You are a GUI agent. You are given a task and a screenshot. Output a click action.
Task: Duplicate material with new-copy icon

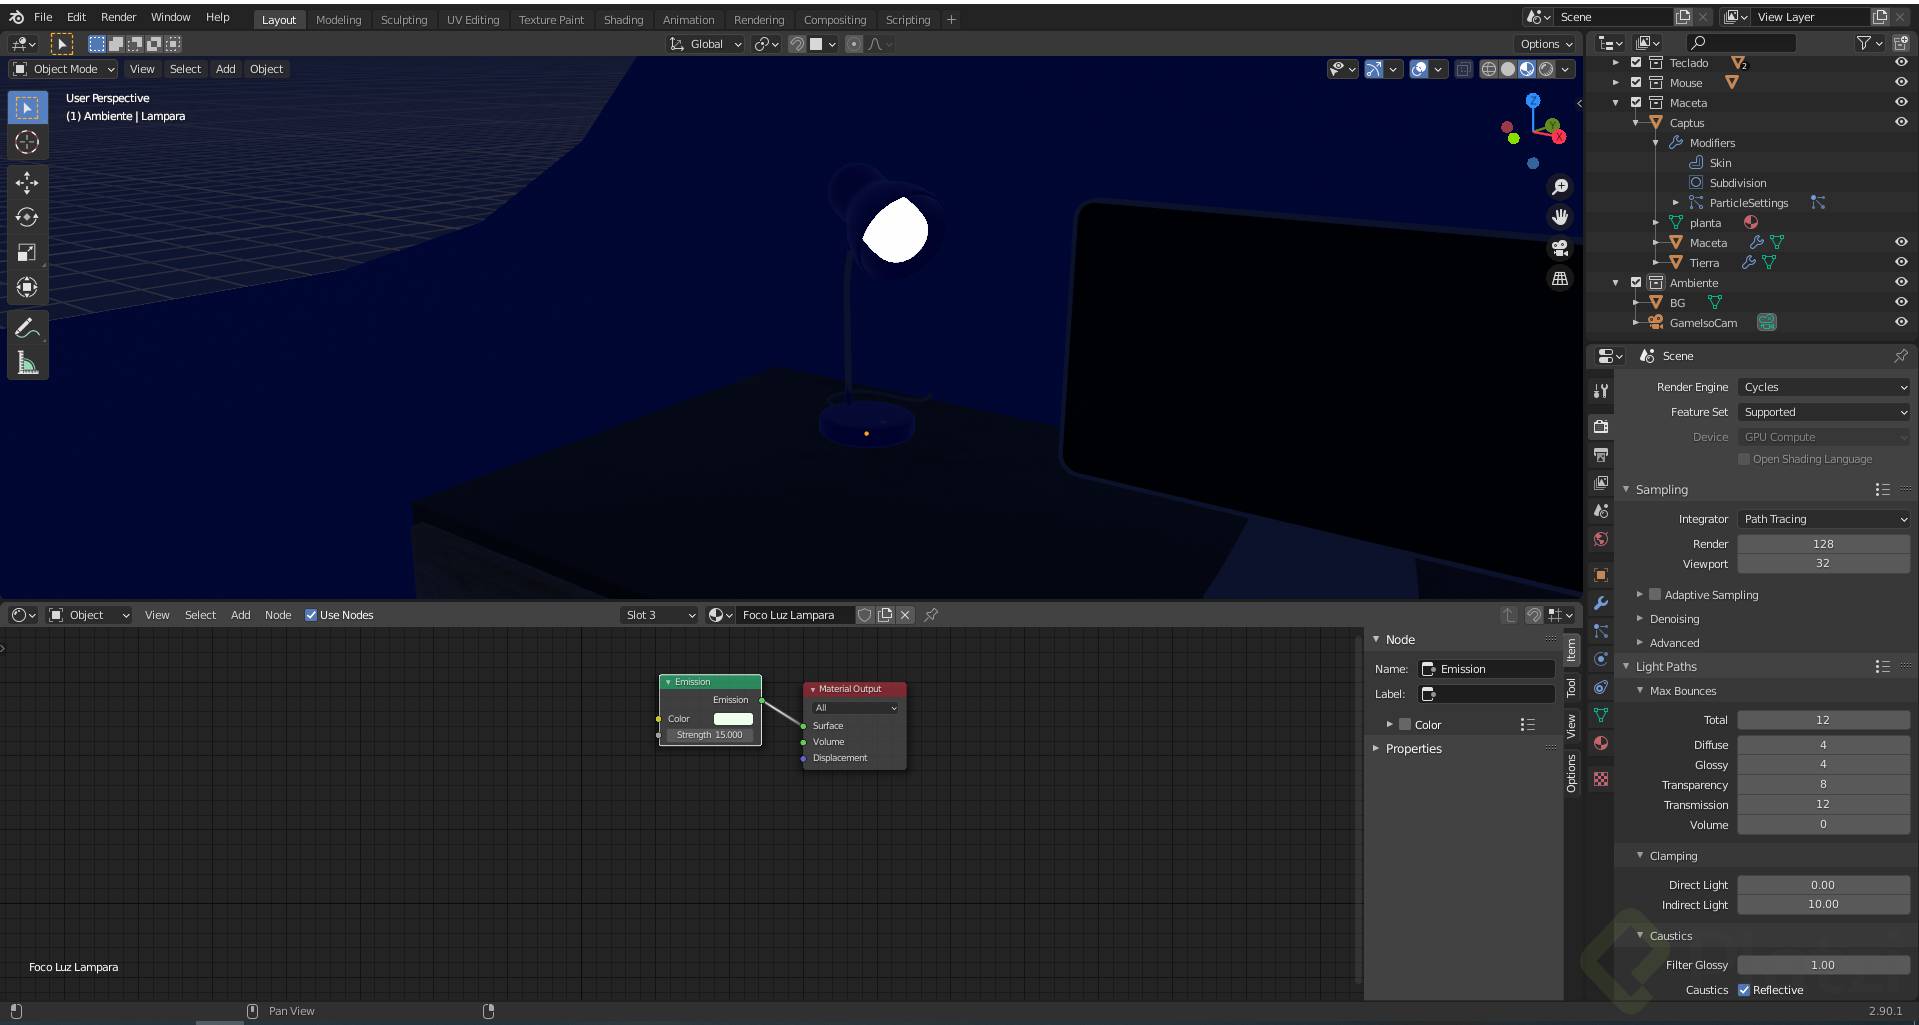coord(885,615)
